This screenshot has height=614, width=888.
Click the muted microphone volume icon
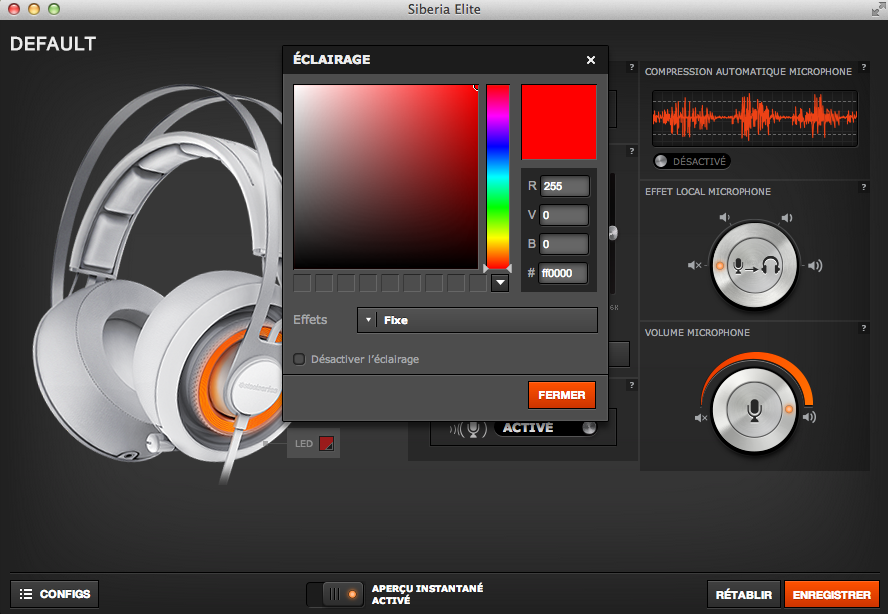click(701, 417)
